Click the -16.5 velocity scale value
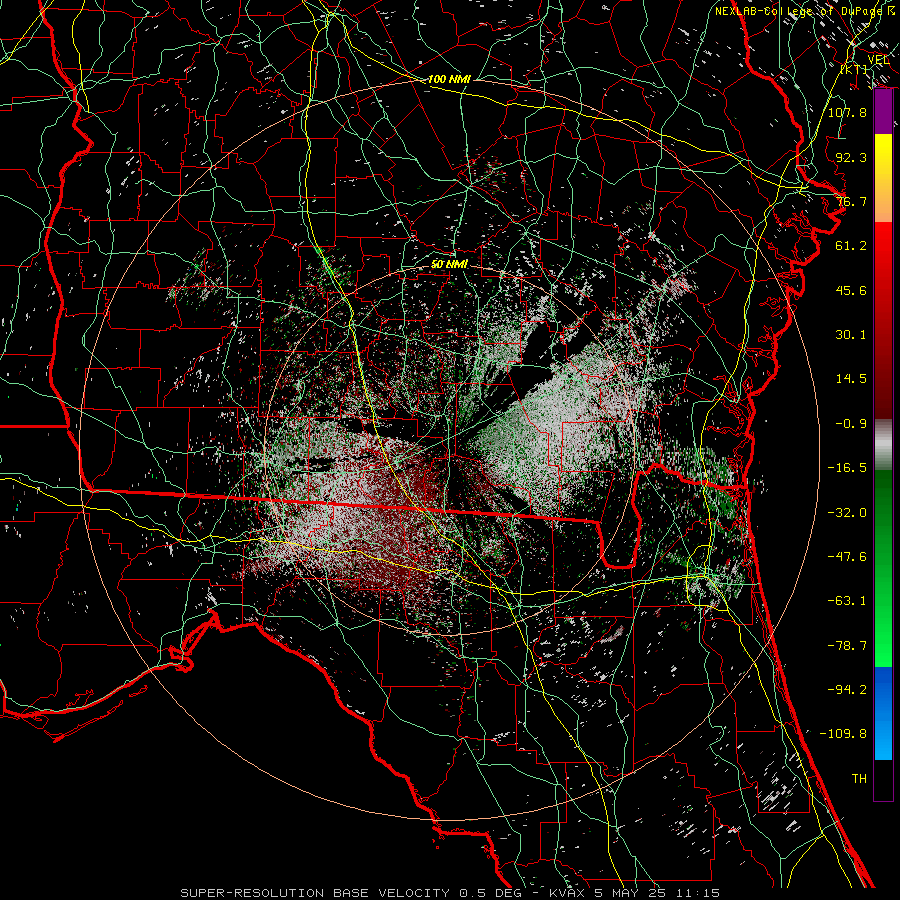The height and width of the screenshot is (900, 900). tap(847, 468)
